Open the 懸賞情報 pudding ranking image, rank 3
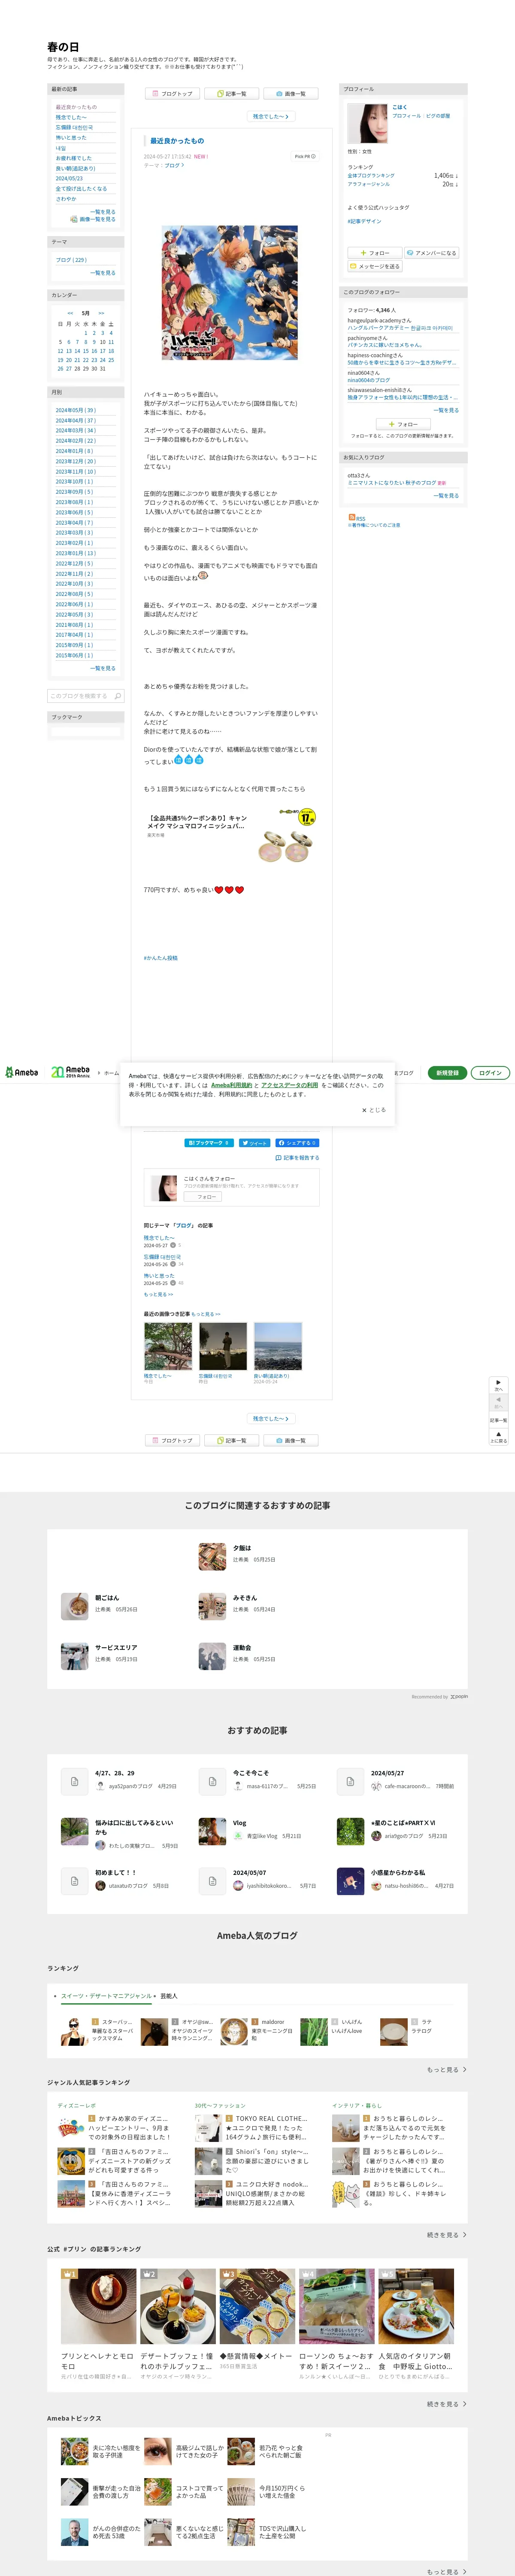Screen dimensions: 515x2576 (257, 2306)
